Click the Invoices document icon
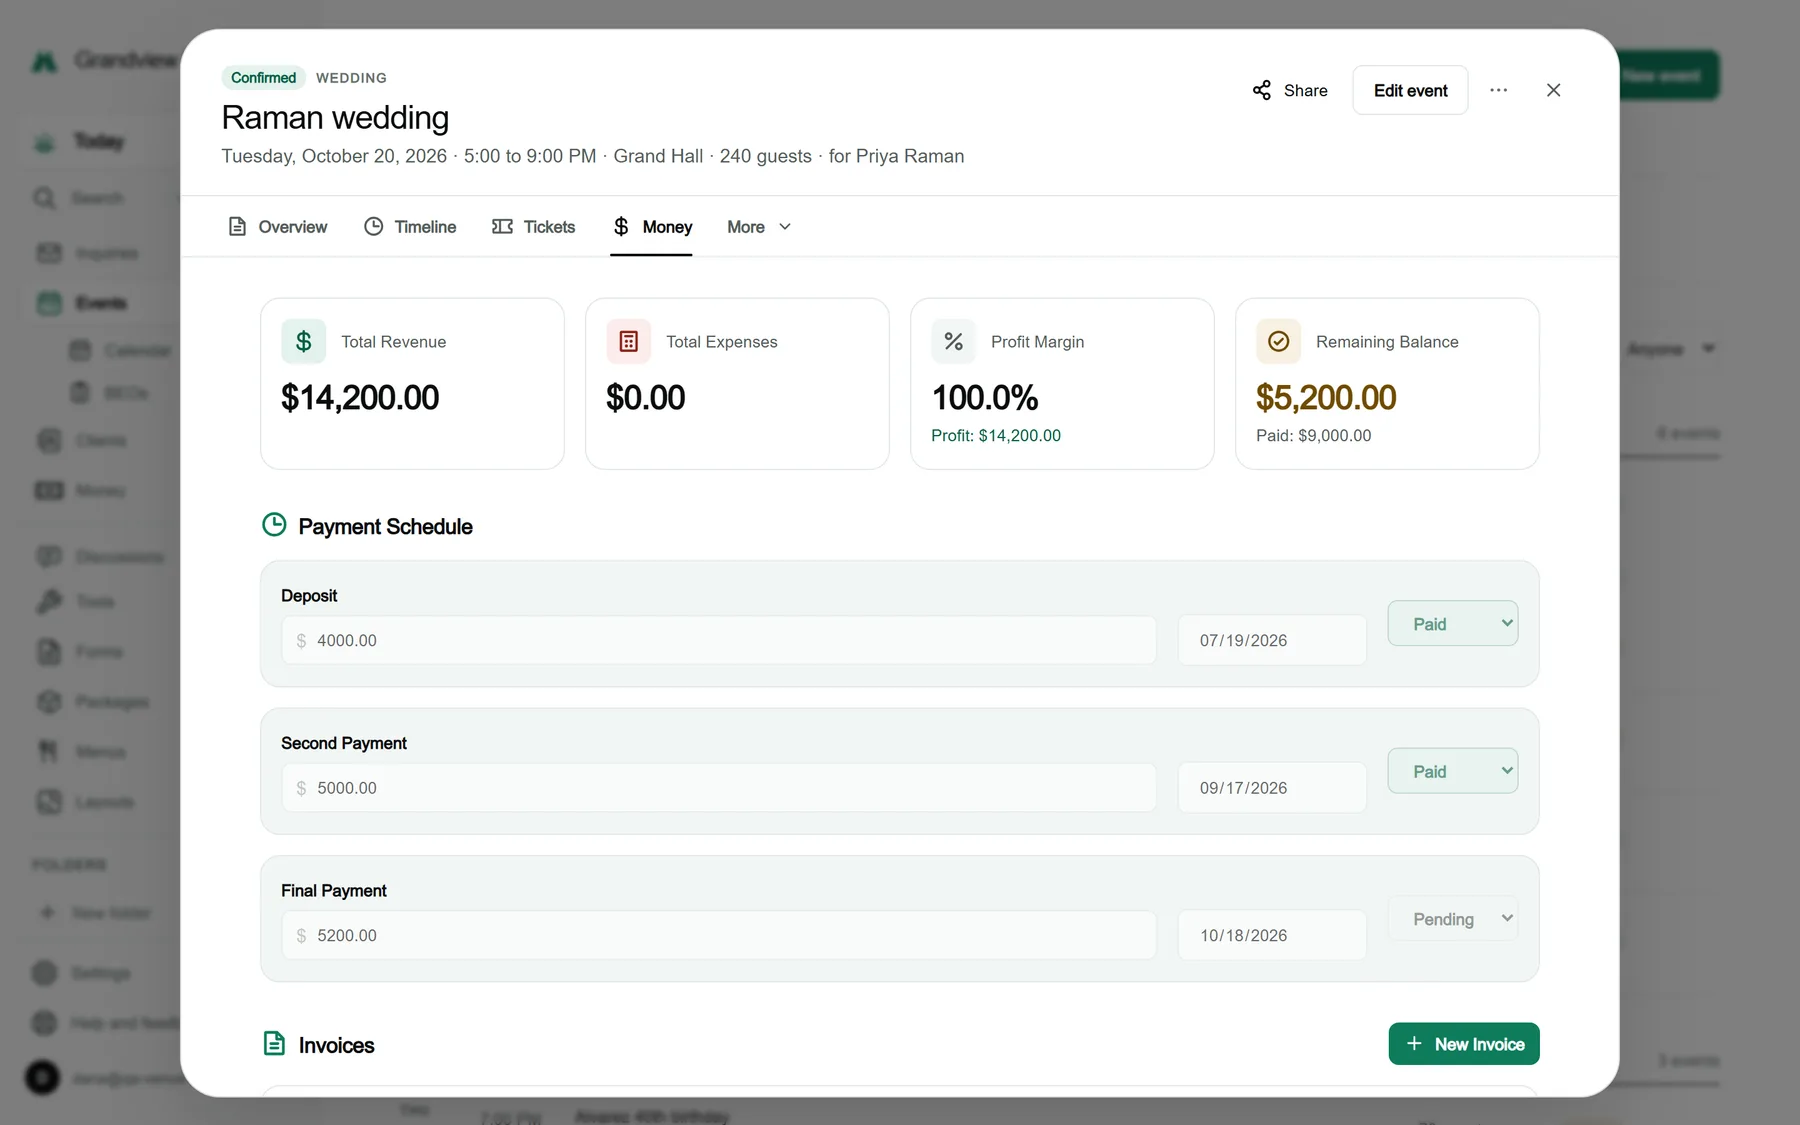Screen dimensions: 1800x1125 click(x=274, y=1044)
